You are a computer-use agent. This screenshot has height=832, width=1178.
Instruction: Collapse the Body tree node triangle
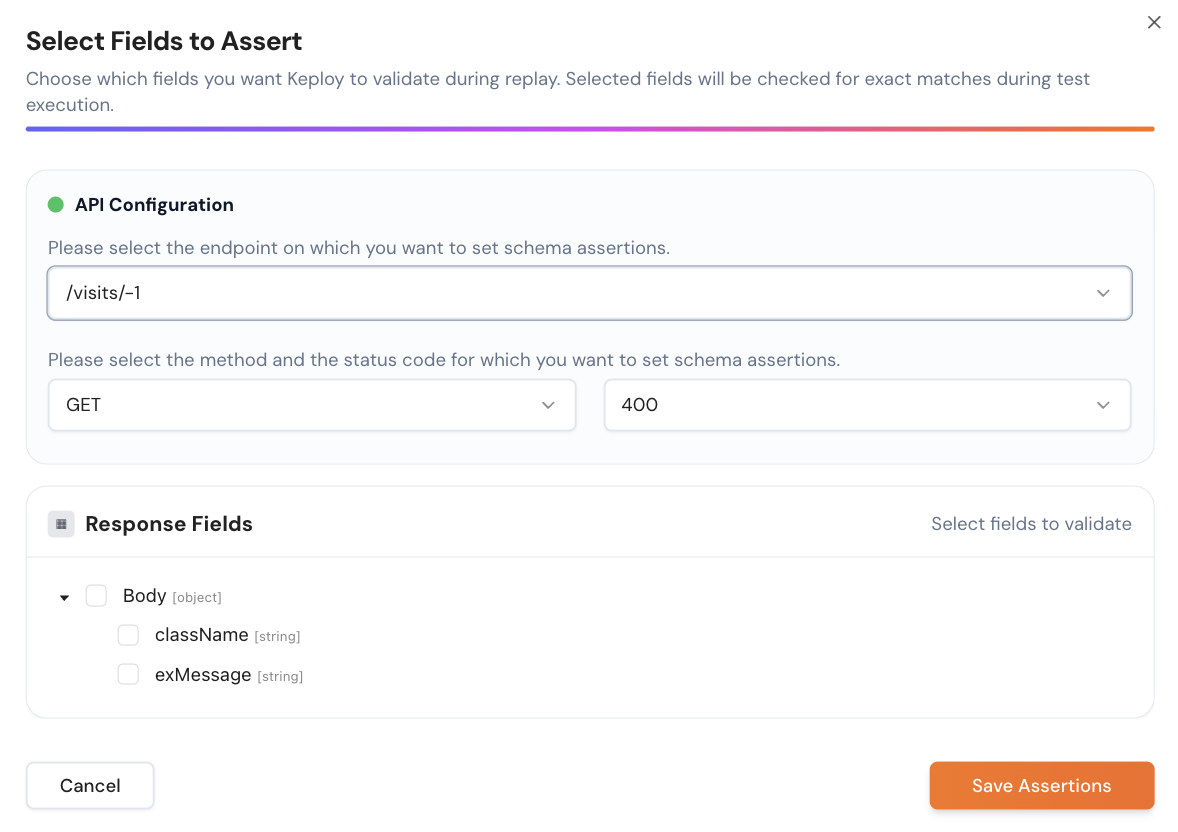65,597
